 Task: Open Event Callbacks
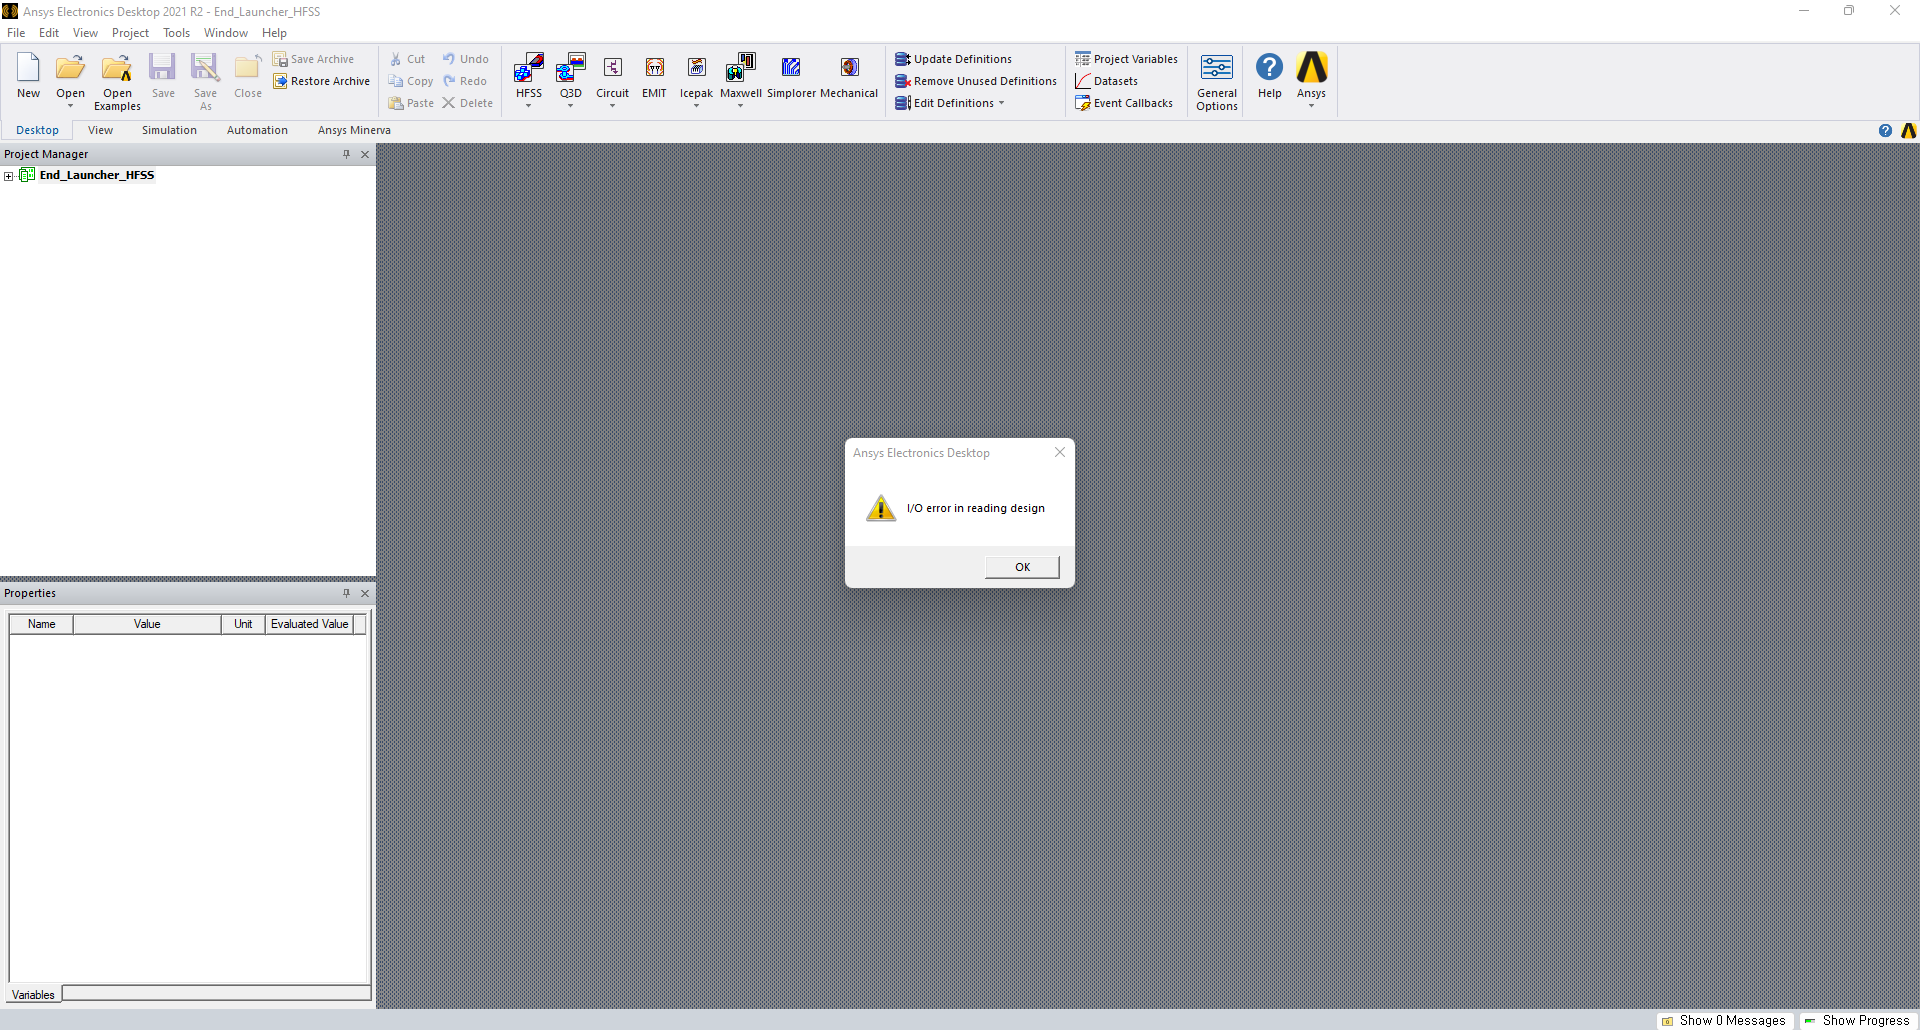coord(1124,103)
